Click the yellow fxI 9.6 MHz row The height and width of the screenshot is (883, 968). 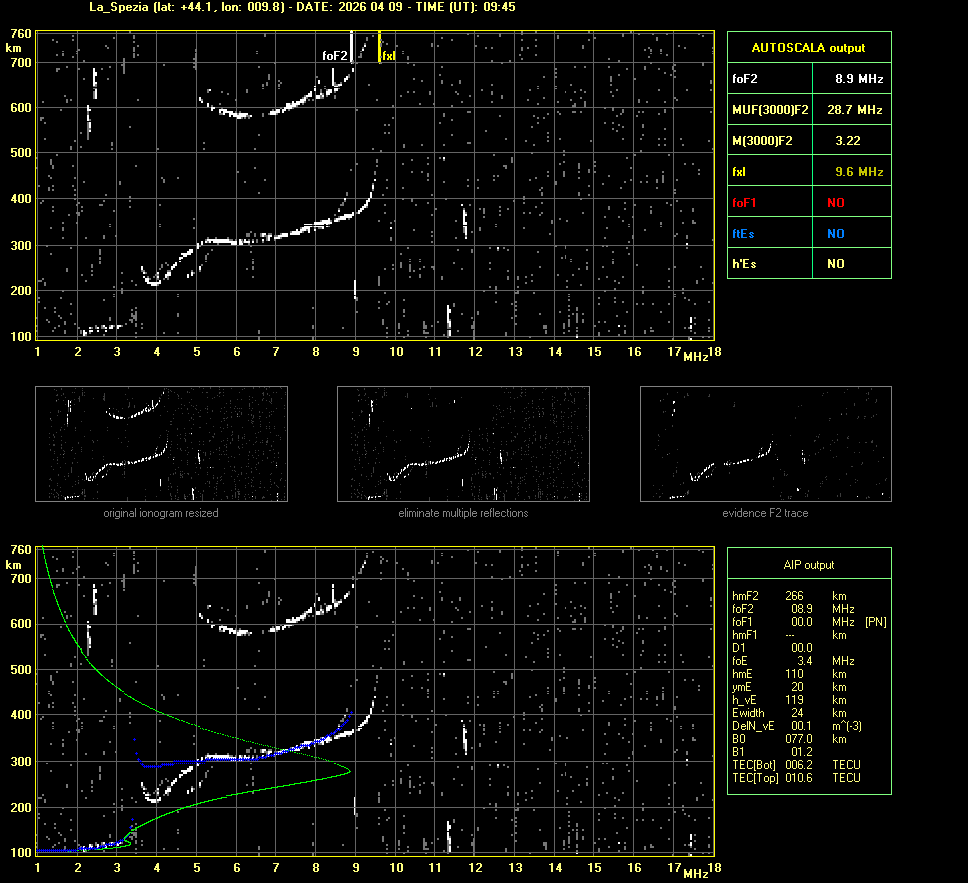click(808, 171)
